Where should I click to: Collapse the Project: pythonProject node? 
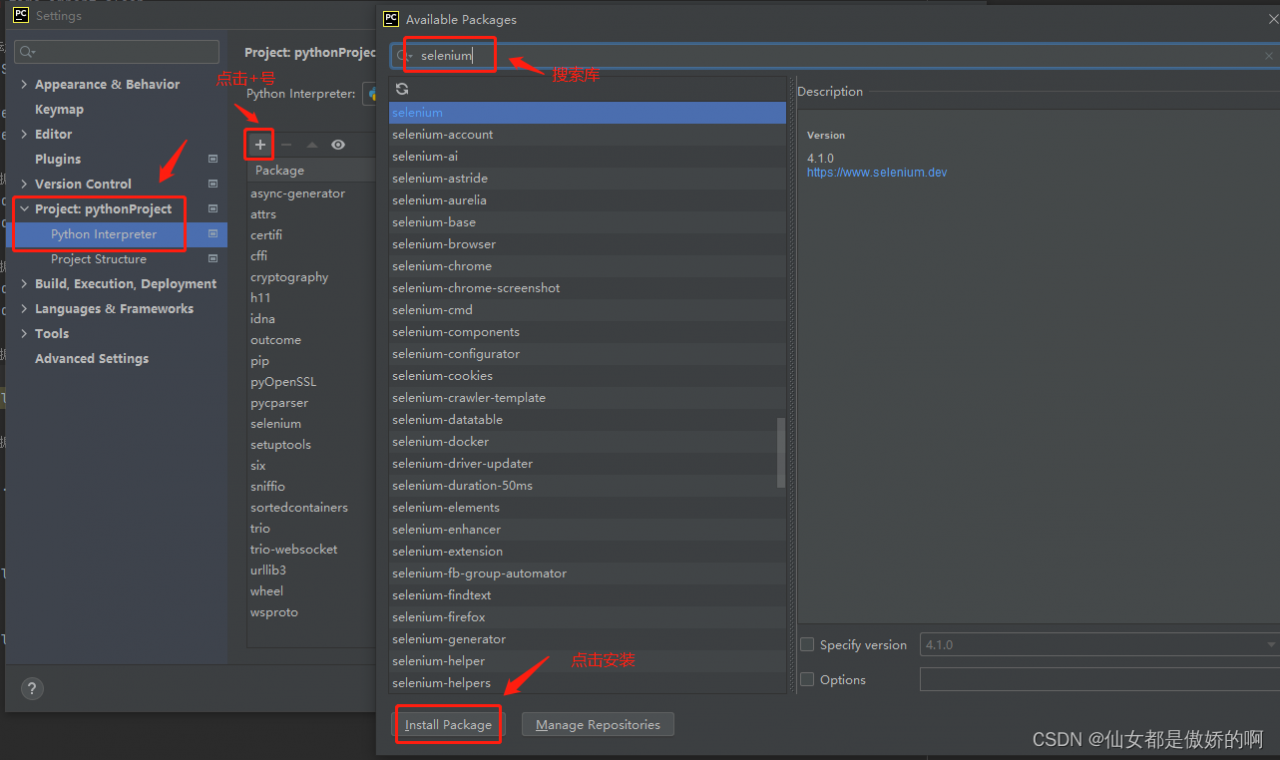coord(24,209)
